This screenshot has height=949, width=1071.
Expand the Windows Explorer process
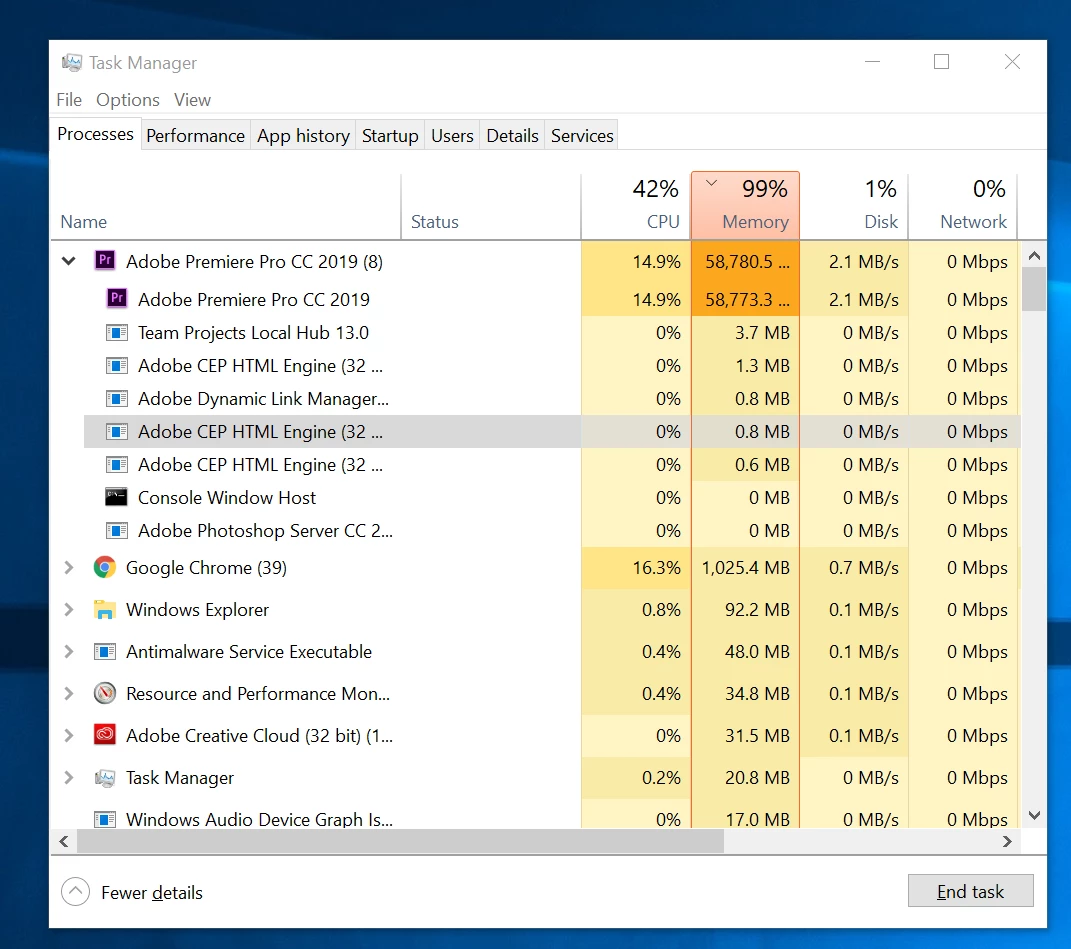click(x=68, y=609)
